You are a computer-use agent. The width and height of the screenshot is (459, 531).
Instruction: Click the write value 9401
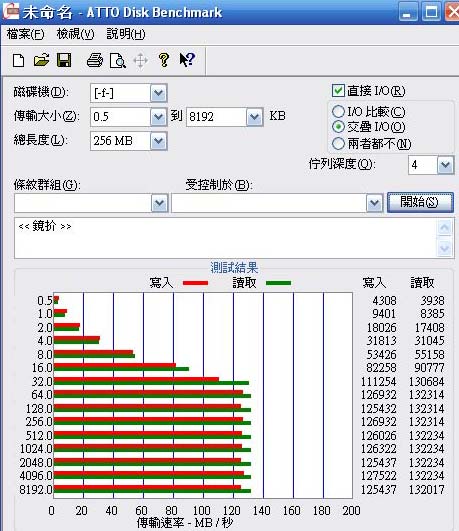click(x=384, y=314)
